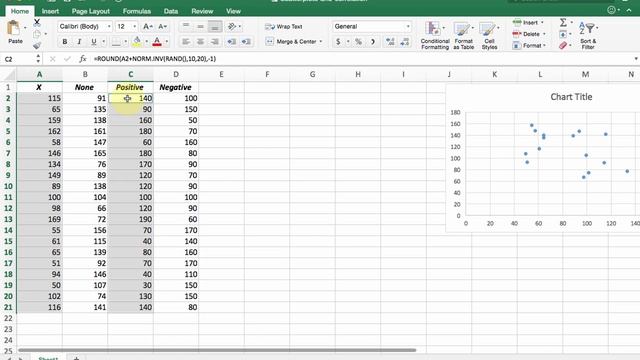Increase the indent level
This screenshot has height=360, width=640.
tap(246, 42)
